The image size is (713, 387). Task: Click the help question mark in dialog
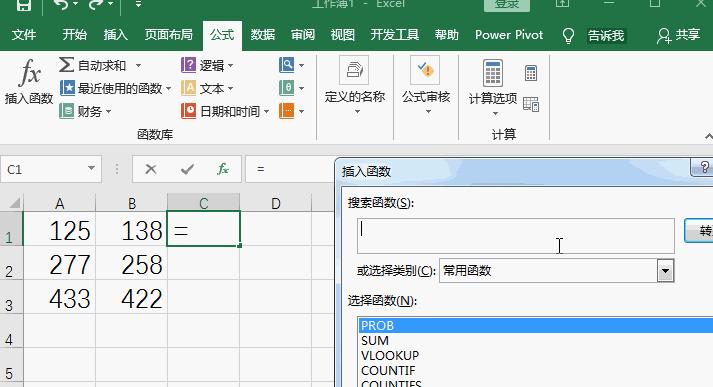(x=704, y=167)
